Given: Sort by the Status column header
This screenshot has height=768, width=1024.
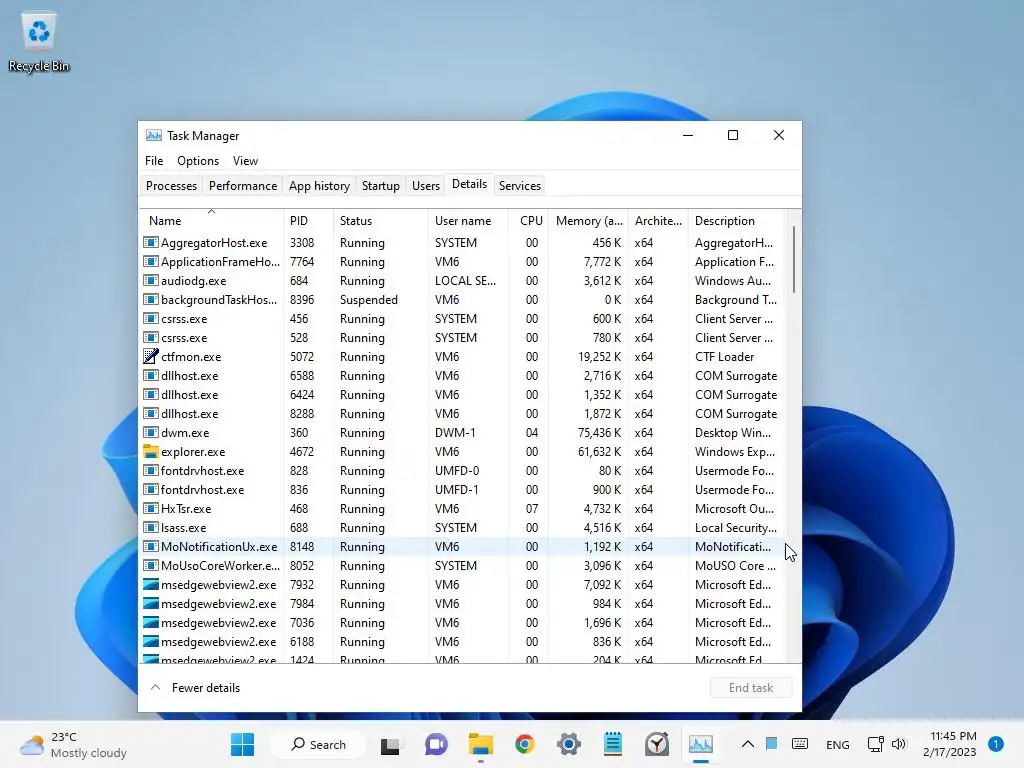Looking at the screenshot, I should point(381,221).
